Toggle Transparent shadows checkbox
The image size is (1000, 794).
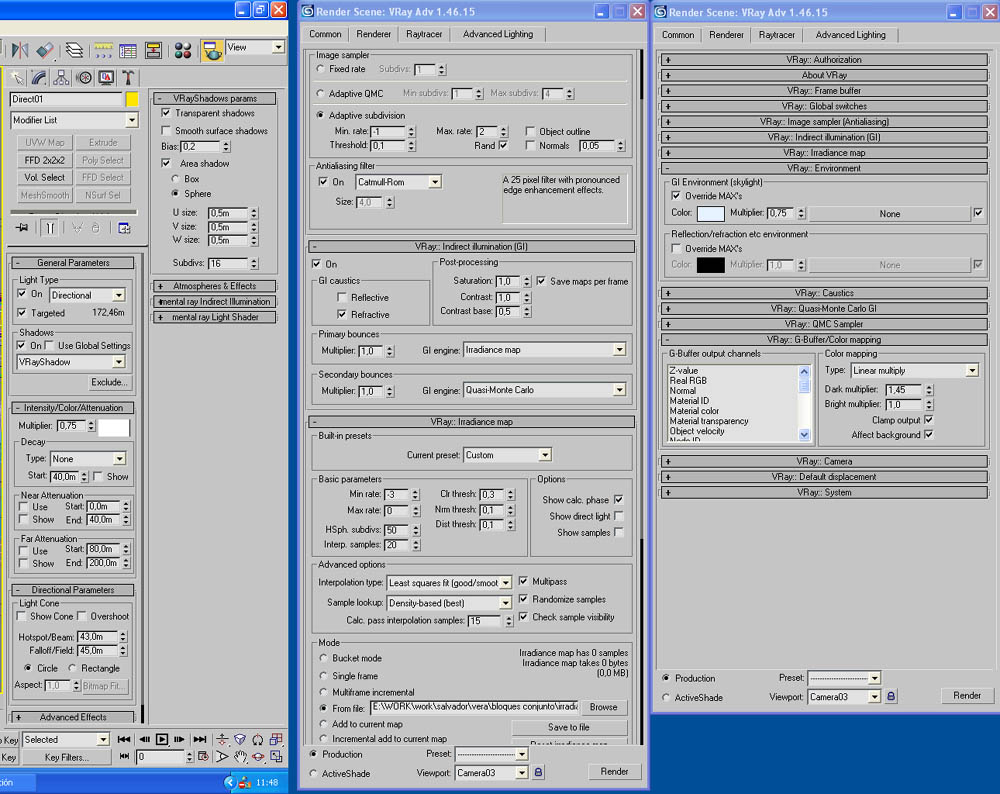click(x=166, y=113)
